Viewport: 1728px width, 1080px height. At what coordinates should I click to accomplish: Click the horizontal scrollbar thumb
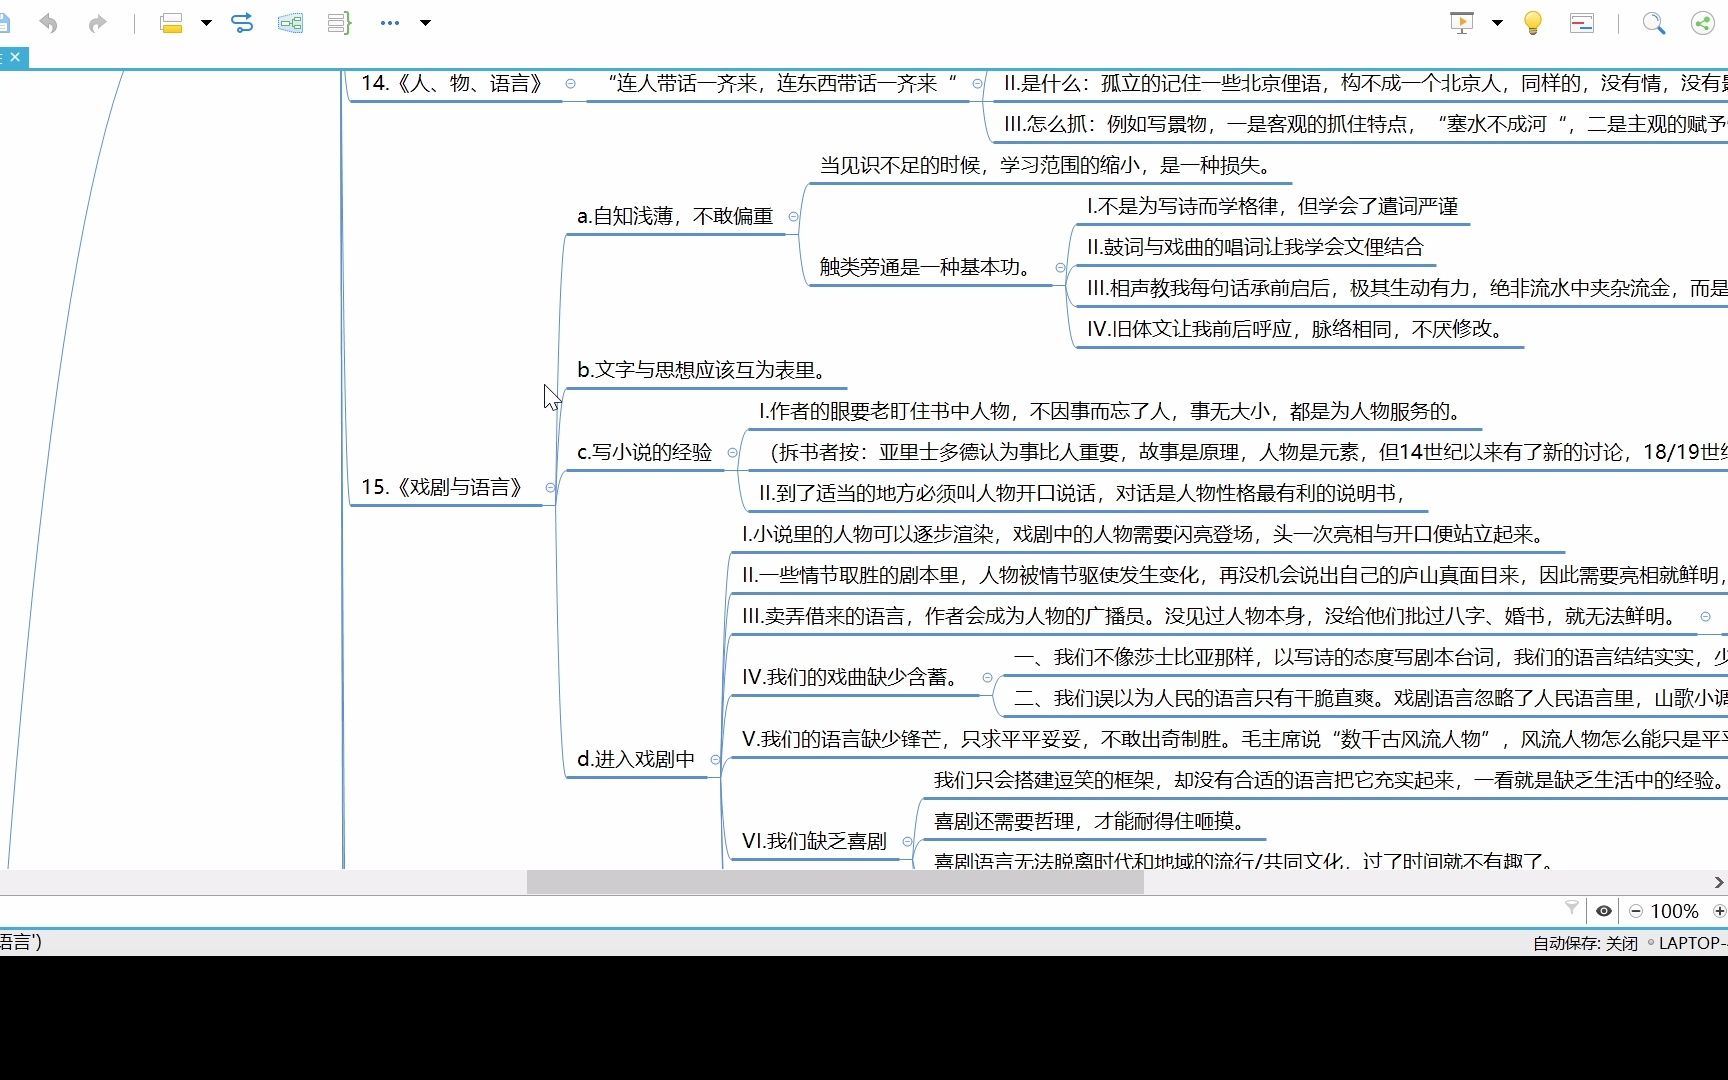coord(835,882)
